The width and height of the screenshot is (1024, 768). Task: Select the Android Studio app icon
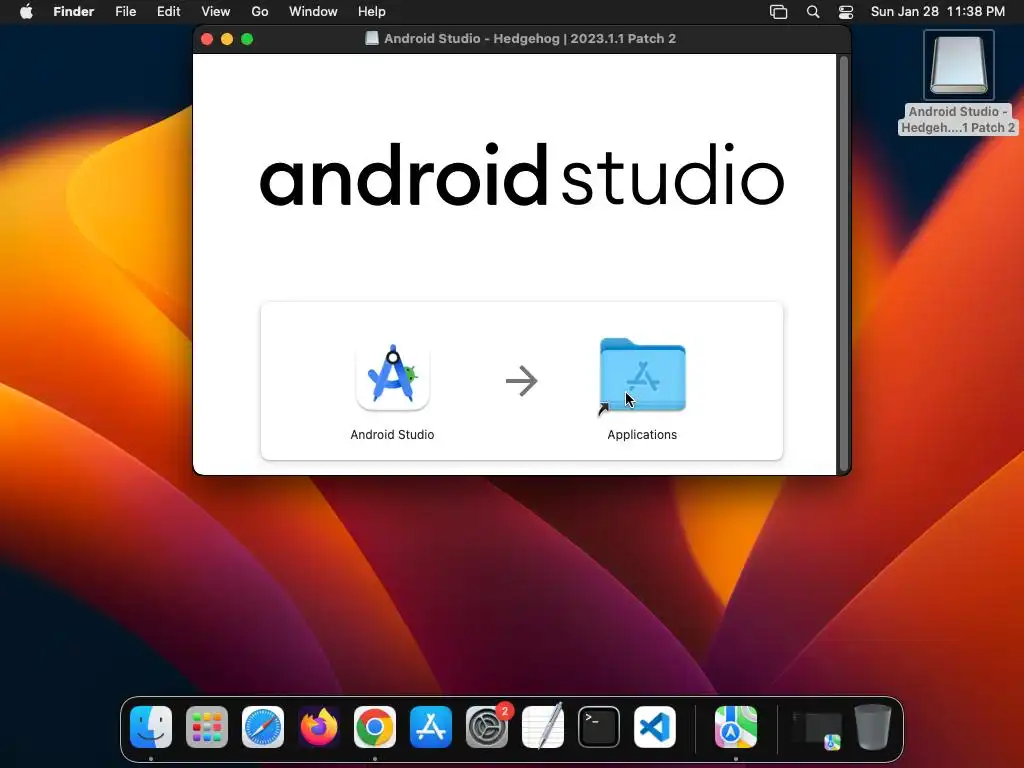[x=392, y=377]
